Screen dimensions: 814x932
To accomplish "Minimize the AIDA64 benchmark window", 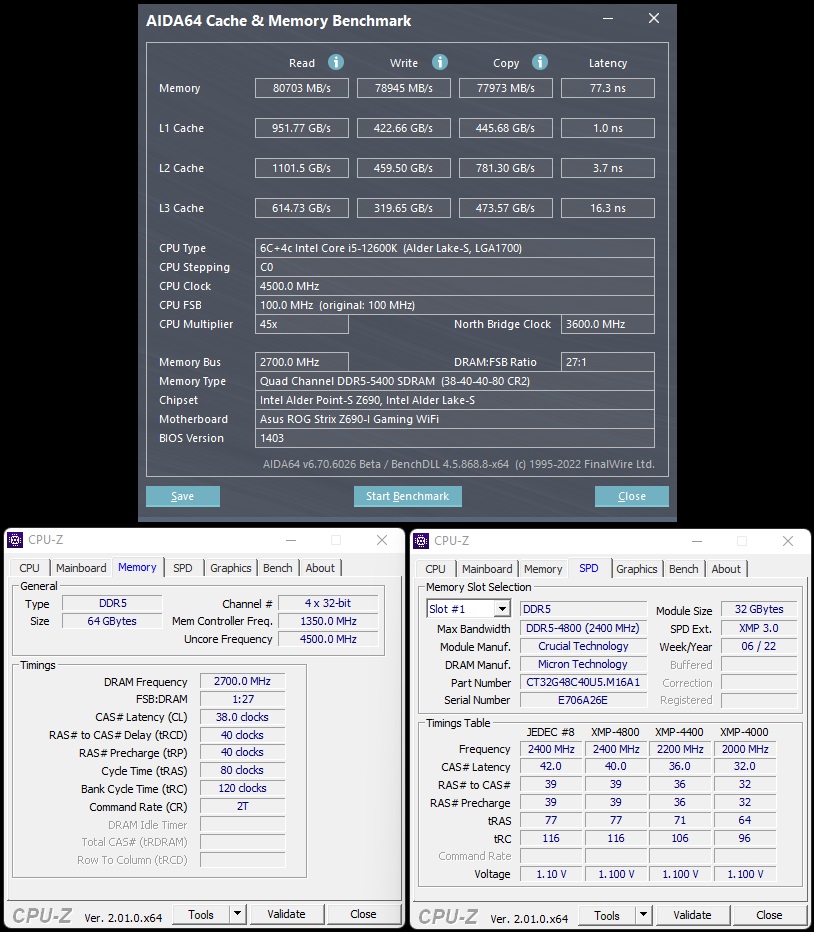I will 608,18.
